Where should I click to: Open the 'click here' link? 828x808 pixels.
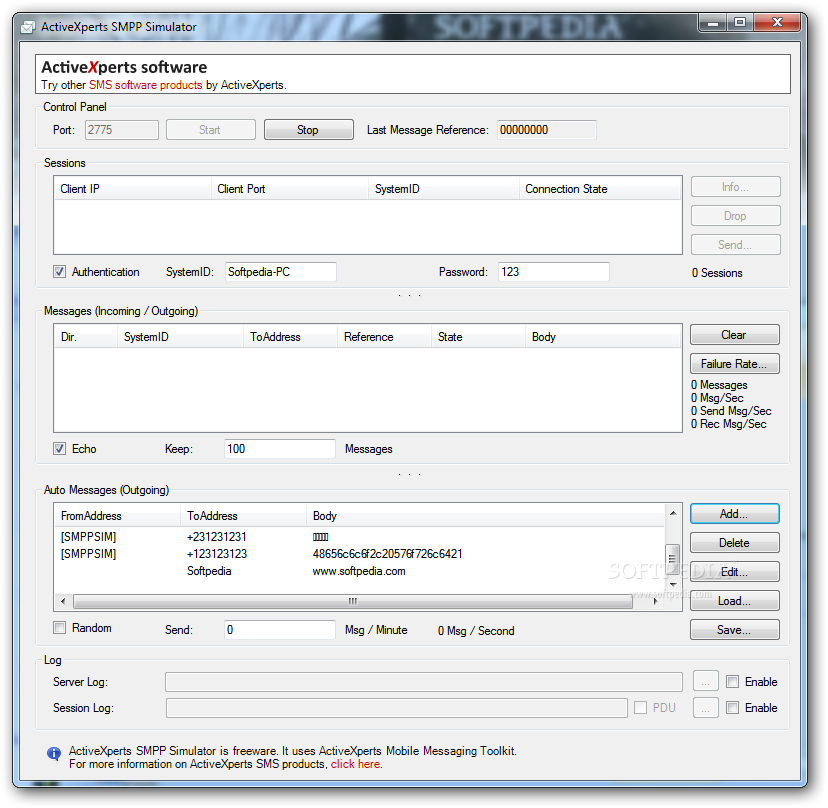(x=355, y=764)
